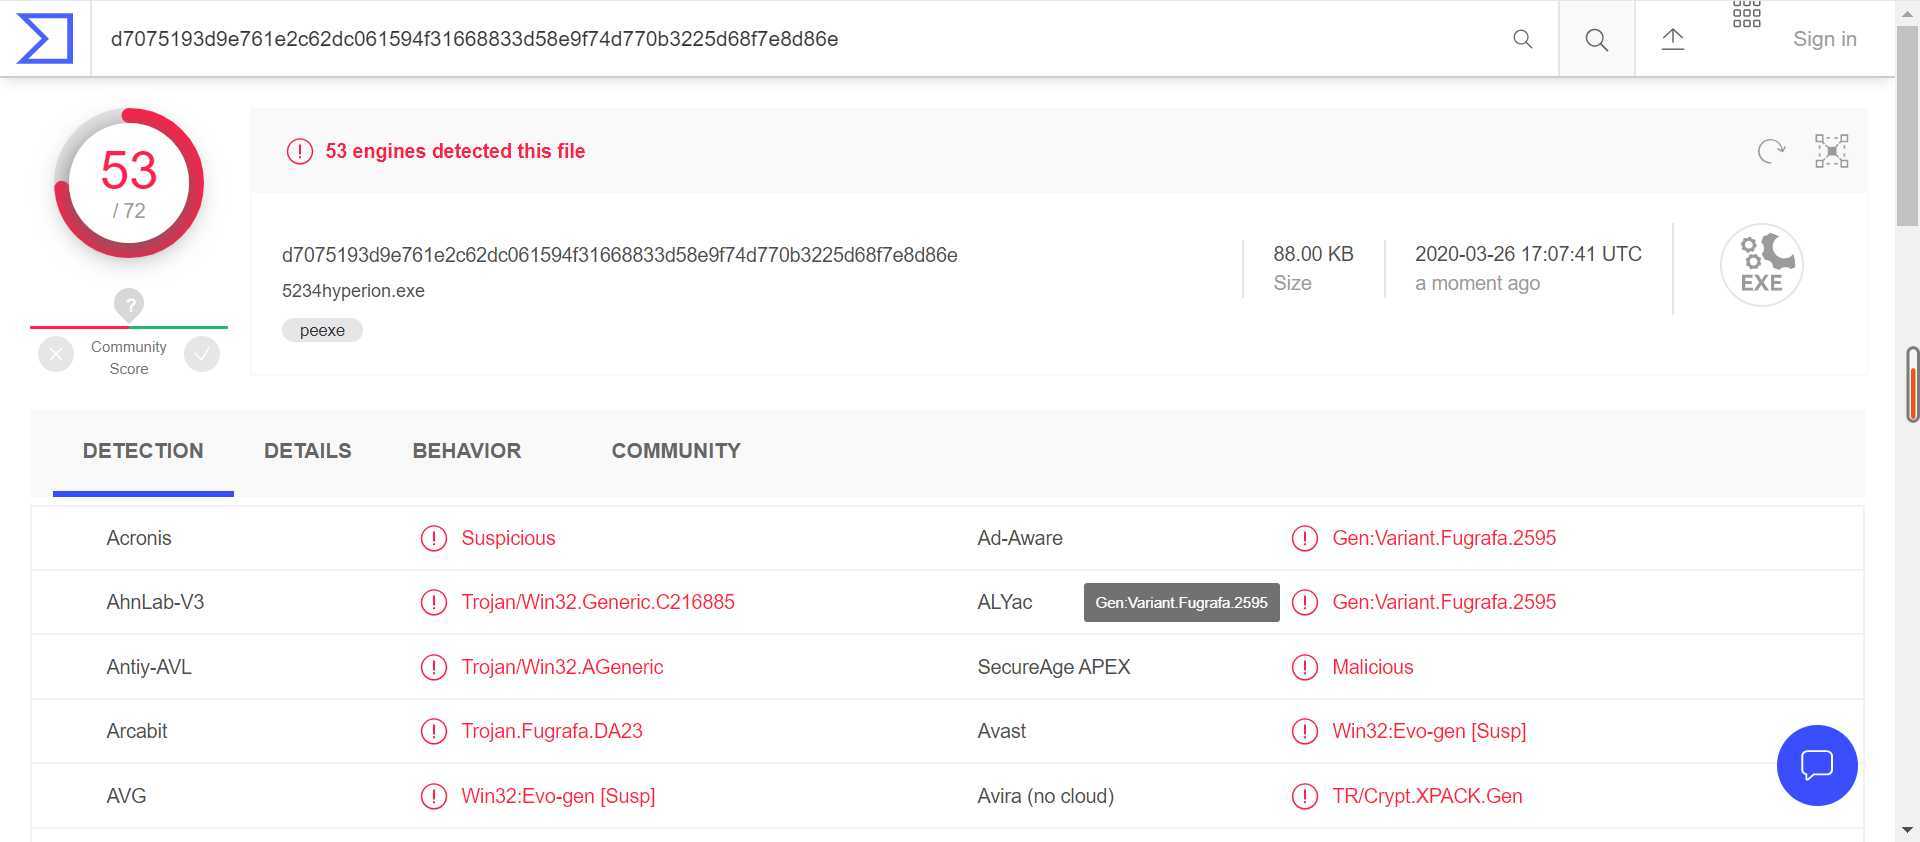This screenshot has width=1920, height=842.
Task: Click warning icon in Avira row
Action: pos(1305,796)
